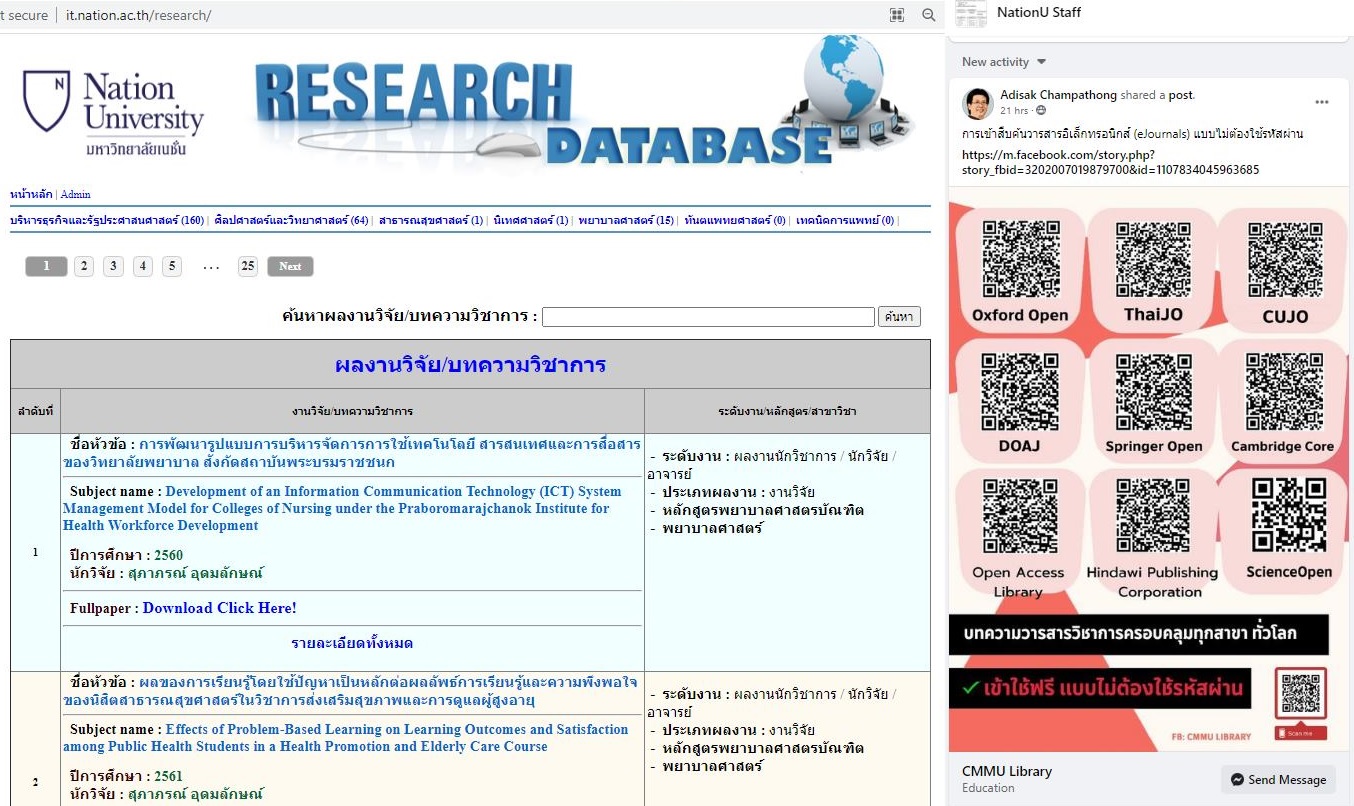Jump to page 25 of results

[x=248, y=266]
